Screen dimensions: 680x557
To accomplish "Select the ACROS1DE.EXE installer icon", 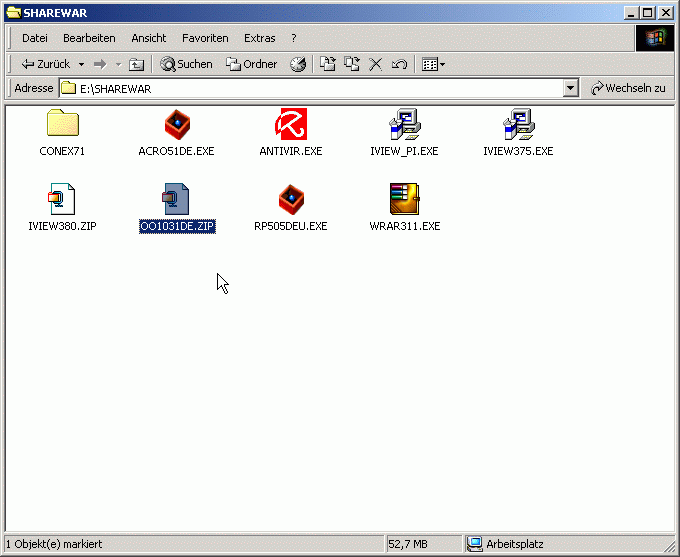I will click(177, 125).
